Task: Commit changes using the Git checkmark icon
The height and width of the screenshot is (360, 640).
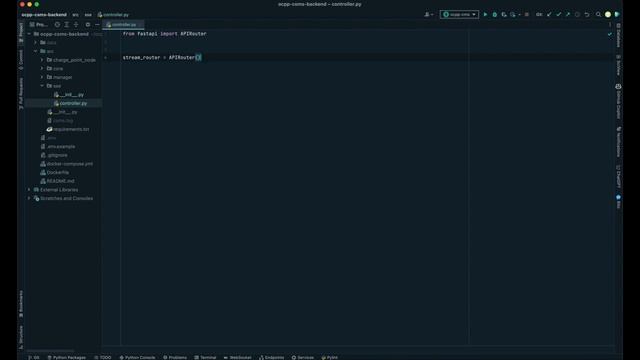Action: [x=558, y=14]
